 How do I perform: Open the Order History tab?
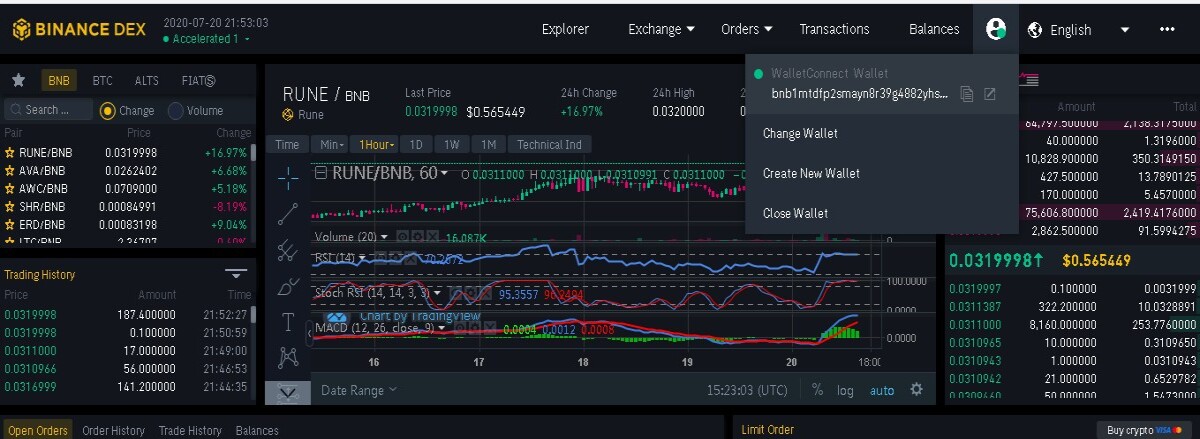tap(113, 430)
